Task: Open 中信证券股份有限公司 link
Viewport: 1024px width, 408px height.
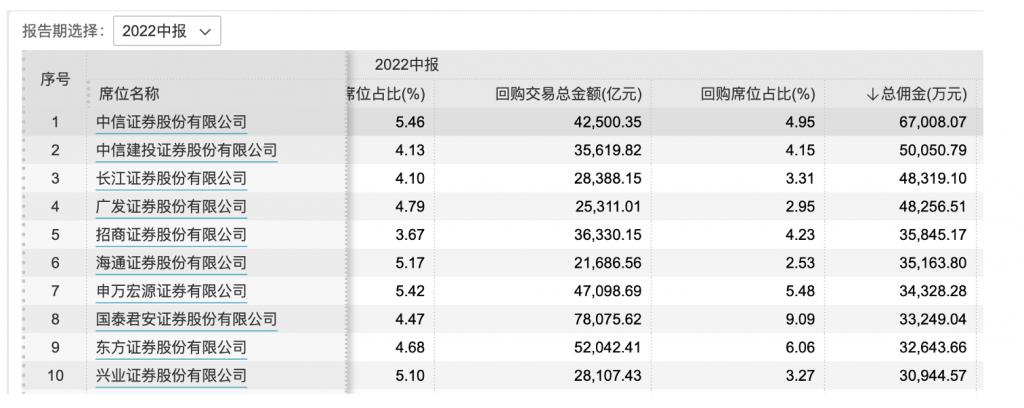Action: coord(171,122)
